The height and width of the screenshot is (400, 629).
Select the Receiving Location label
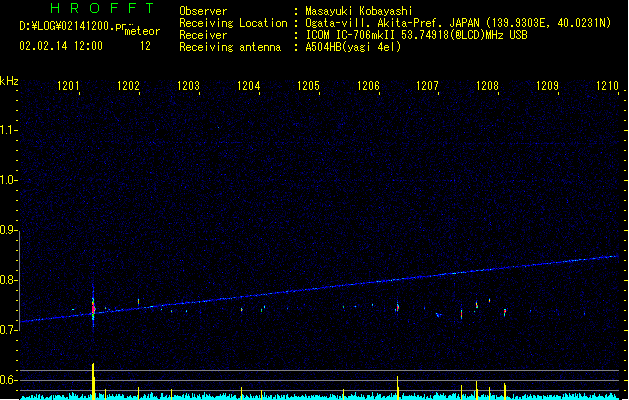233,23
